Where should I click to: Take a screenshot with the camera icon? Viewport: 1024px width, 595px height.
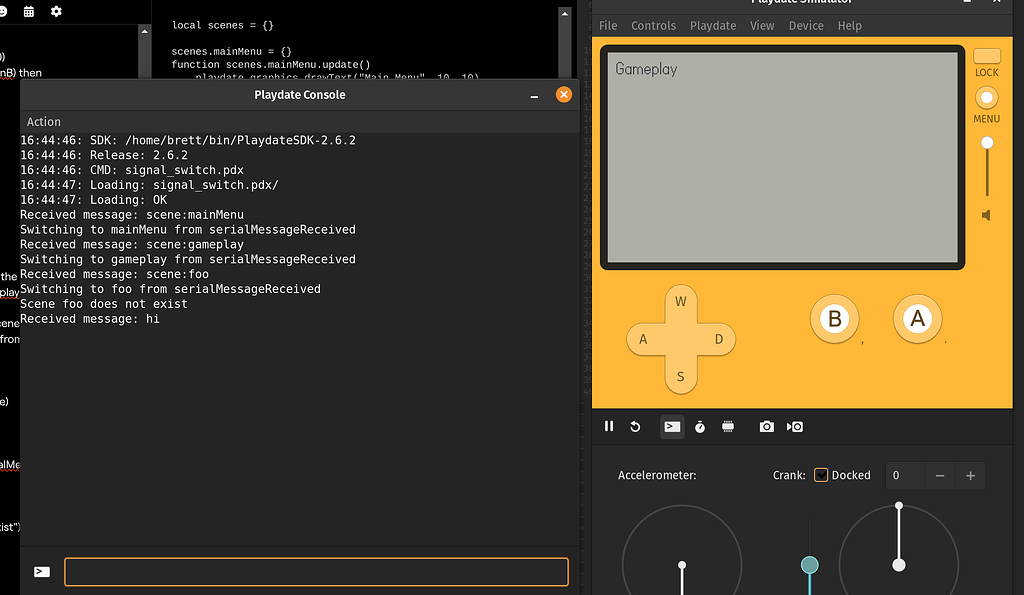click(766, 426)
